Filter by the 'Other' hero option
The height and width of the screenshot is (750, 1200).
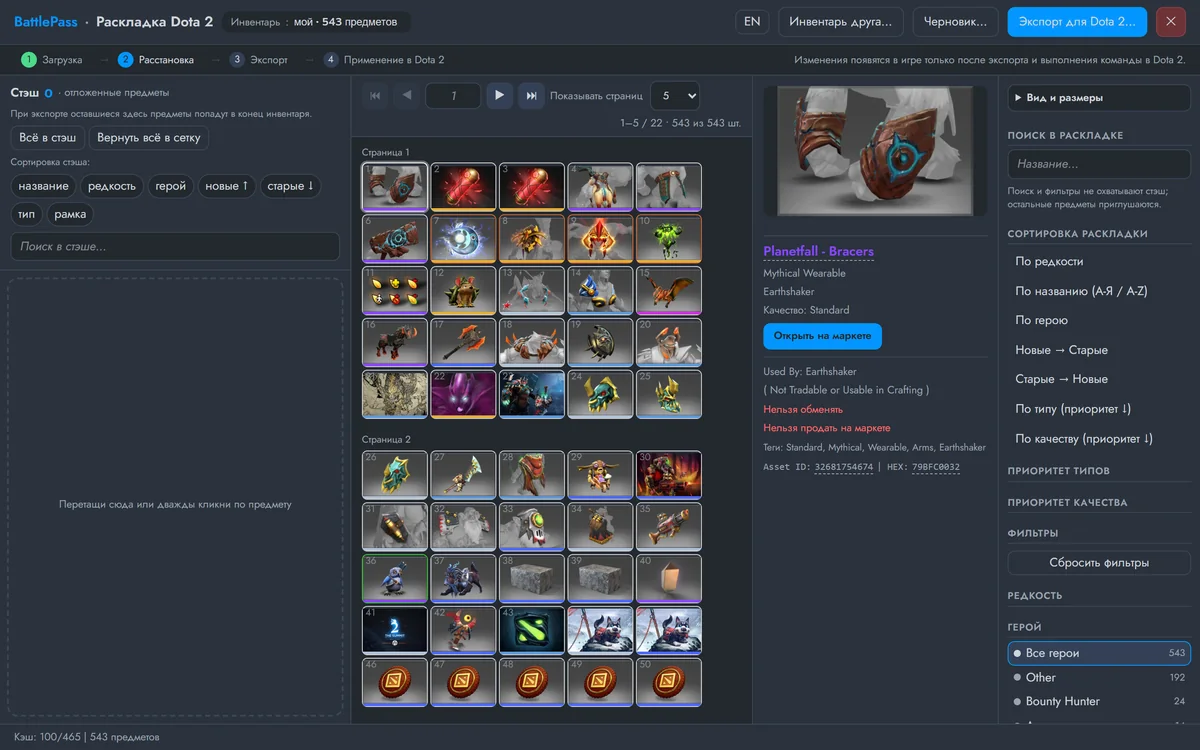(x=1099, y=677)
